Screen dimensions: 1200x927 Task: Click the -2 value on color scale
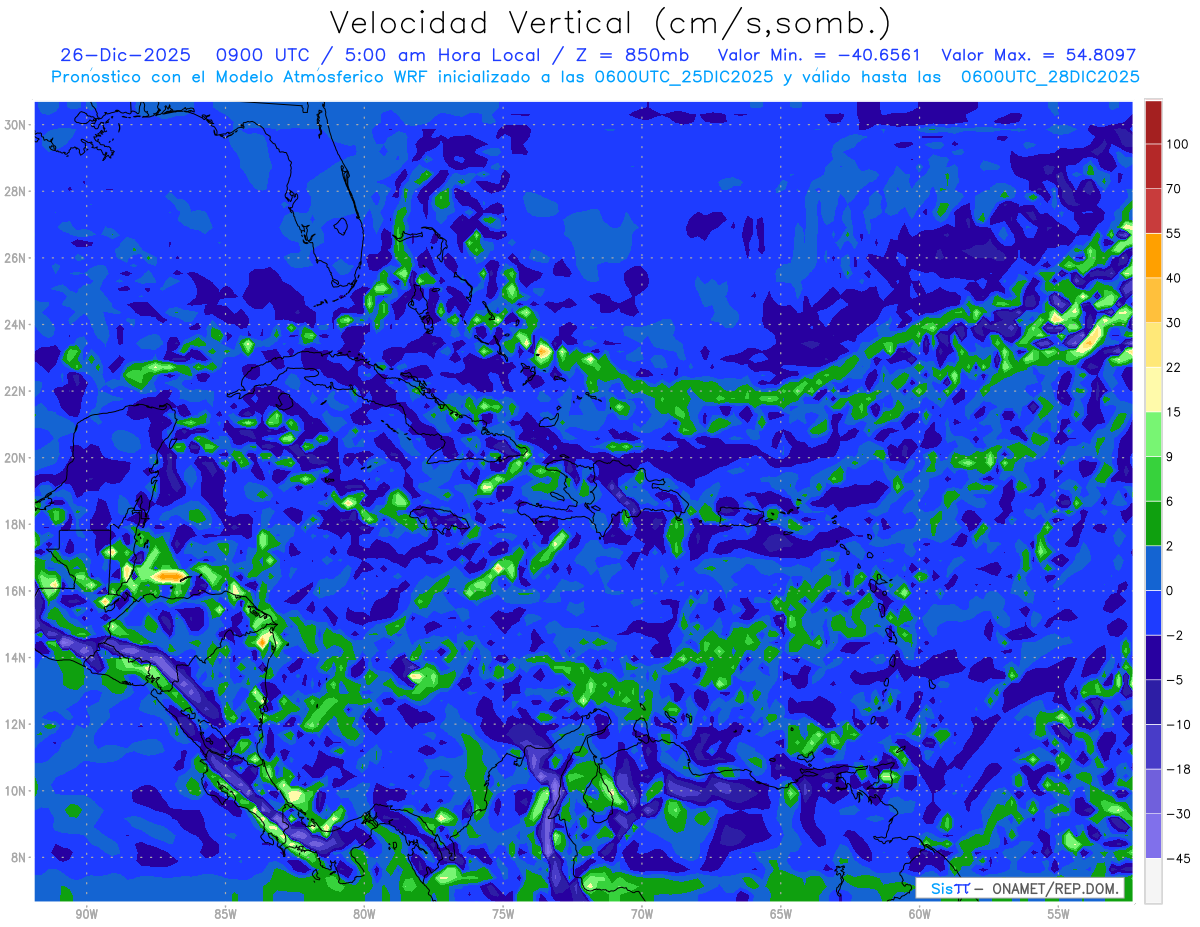pyautogui.click(x=1174, y=636)
